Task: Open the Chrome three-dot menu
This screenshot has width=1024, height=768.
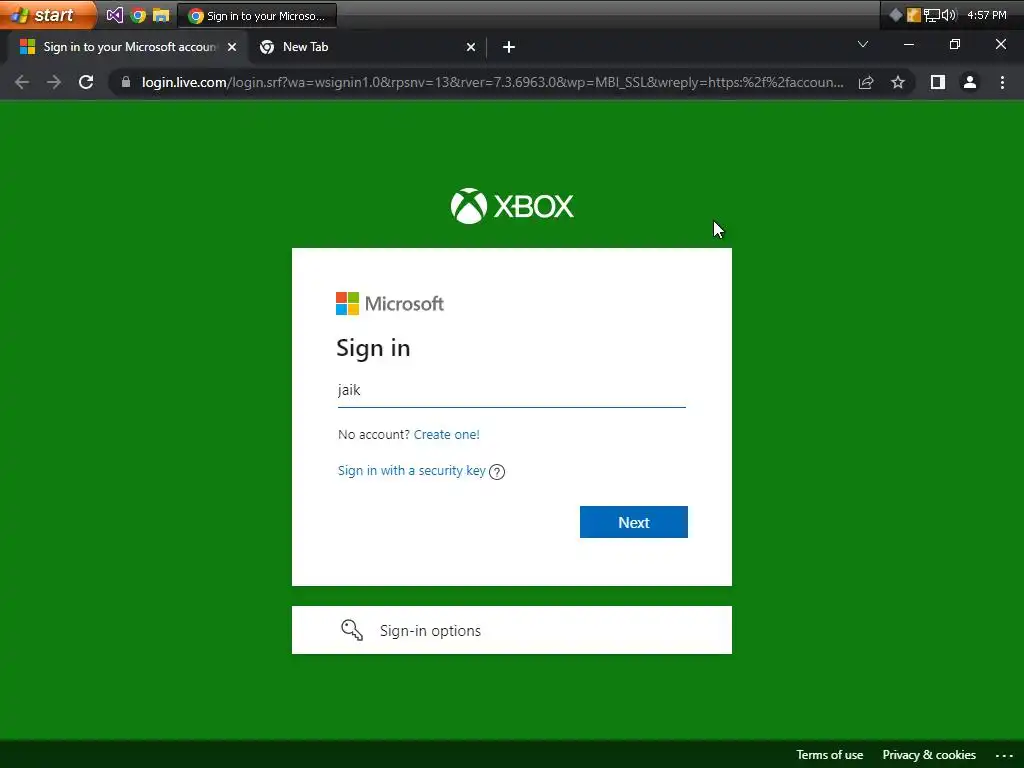Action: click(x=1002, y=82)
